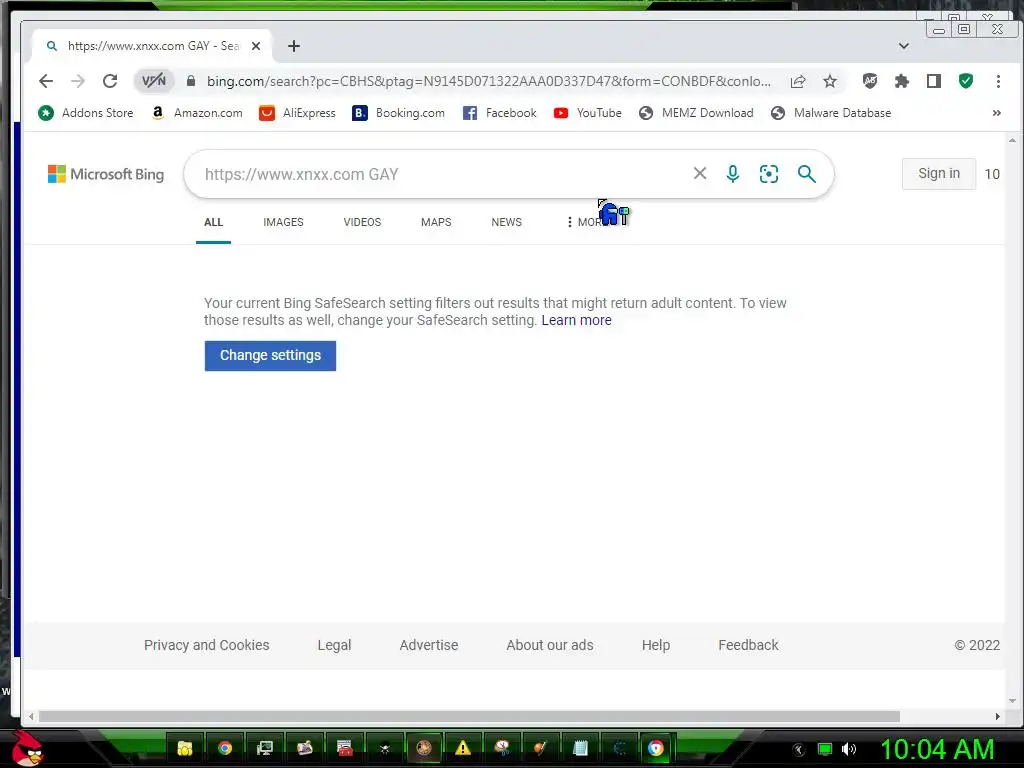Open the yellow folder taskbar icon
The image size is (1024, 768).
point(185,748)
